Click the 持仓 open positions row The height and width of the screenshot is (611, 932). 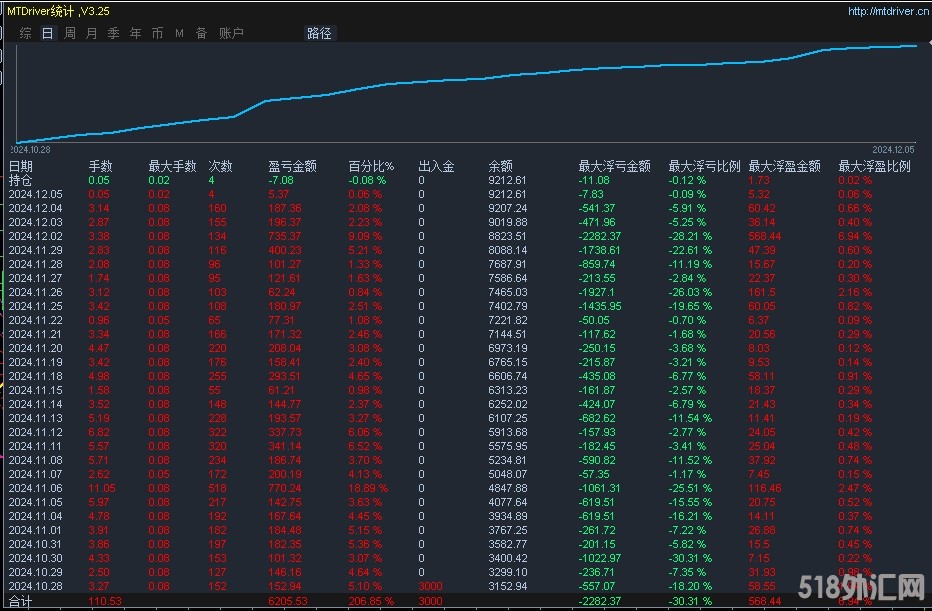pyautogui.click(x=466, y=180)
